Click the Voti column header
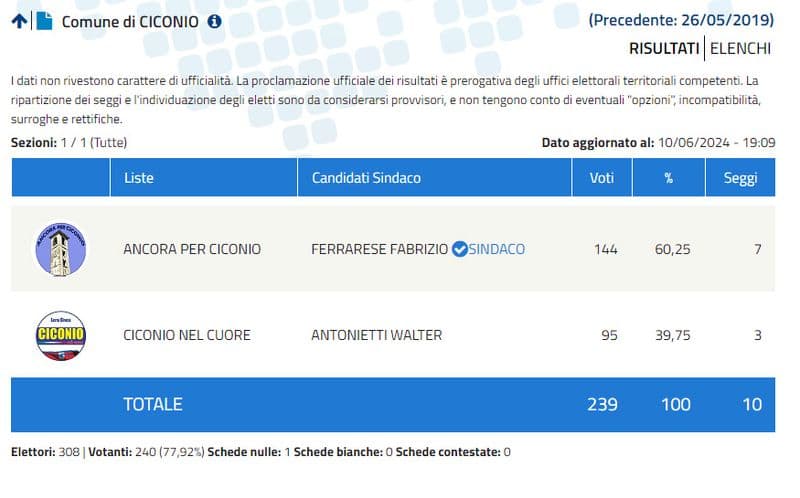Image resolution: width=800 pixels, height=498 pixels. click(602, 178)
